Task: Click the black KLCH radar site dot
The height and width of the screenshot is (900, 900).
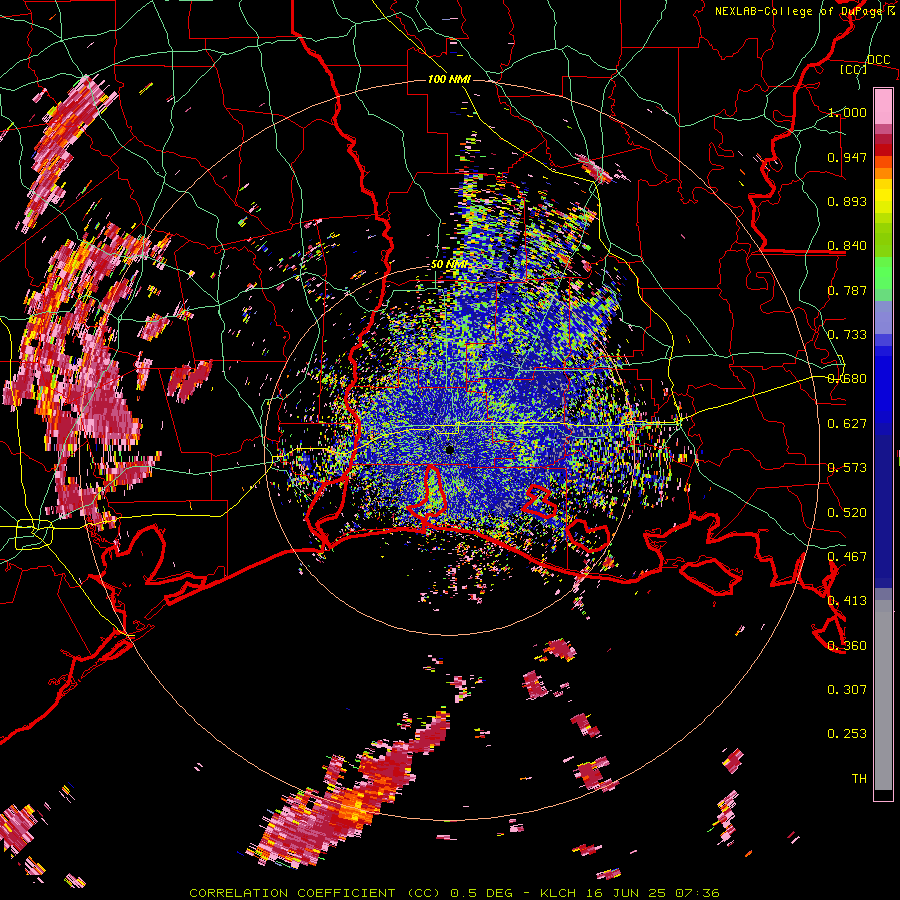Action: (x=449, y=450)
